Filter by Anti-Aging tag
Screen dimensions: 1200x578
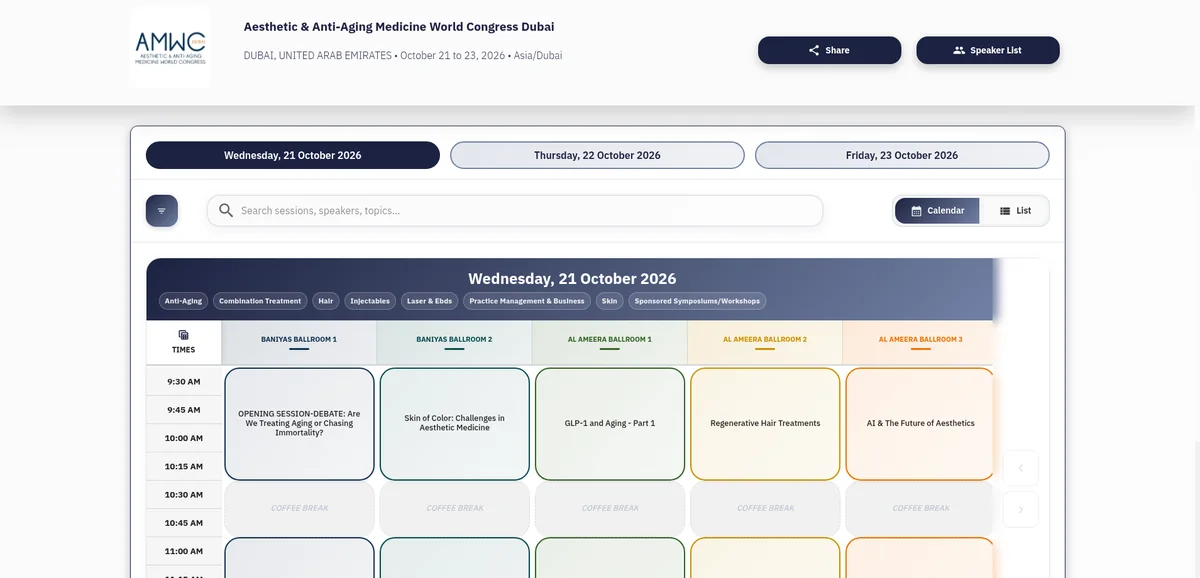[x=183, y=301]
